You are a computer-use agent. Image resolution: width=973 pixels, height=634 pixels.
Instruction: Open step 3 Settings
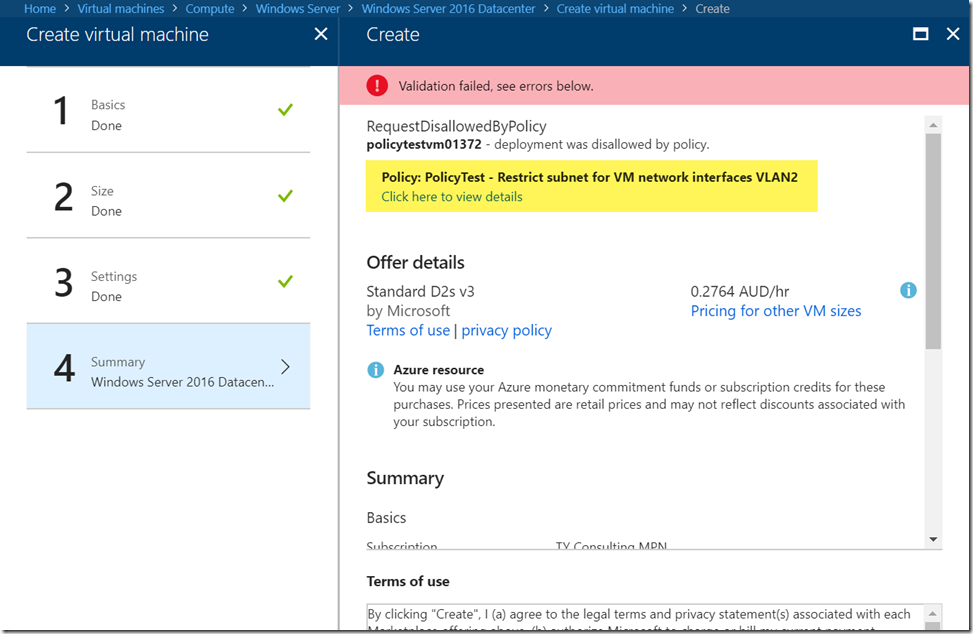[x=168, y=281]
